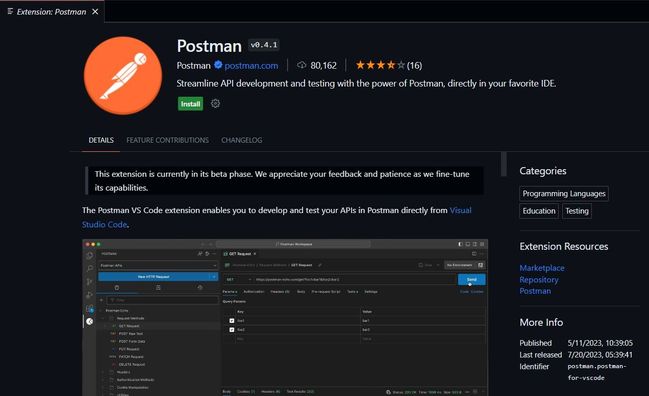Click the cloud download count icon
This screenshot has height=396, width=649.
tap(302, 65)
